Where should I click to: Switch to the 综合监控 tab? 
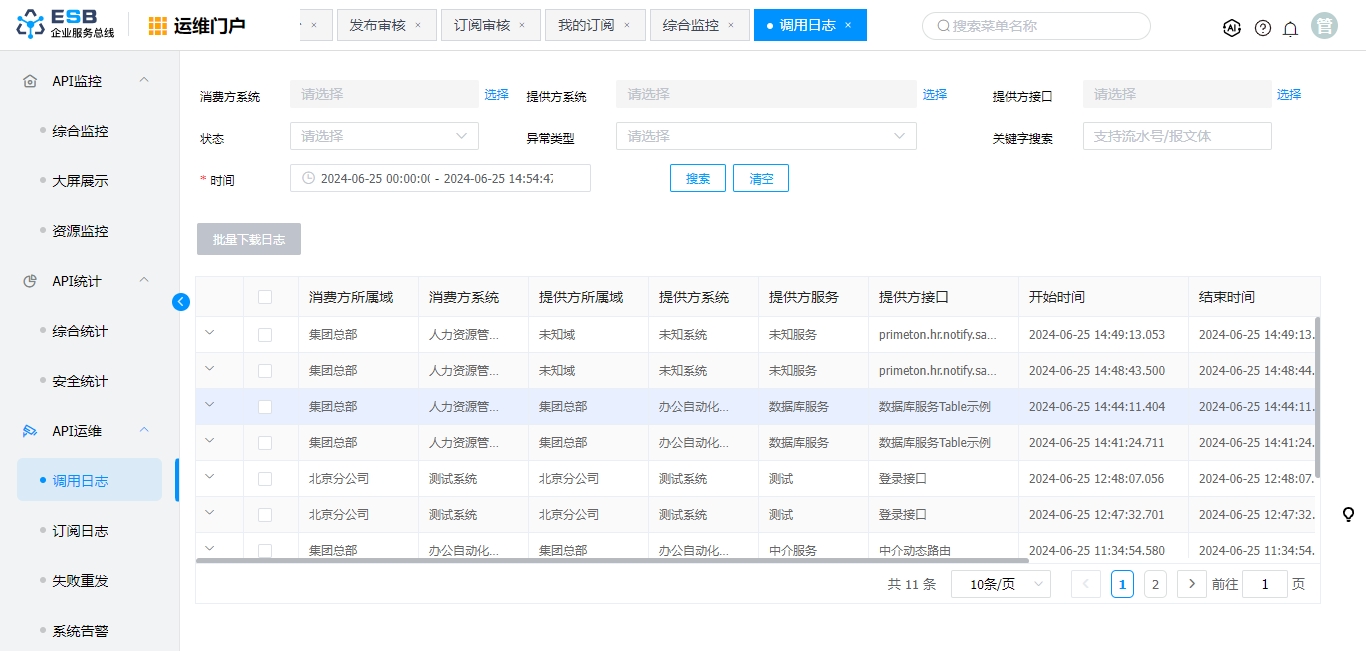(691, 25)
